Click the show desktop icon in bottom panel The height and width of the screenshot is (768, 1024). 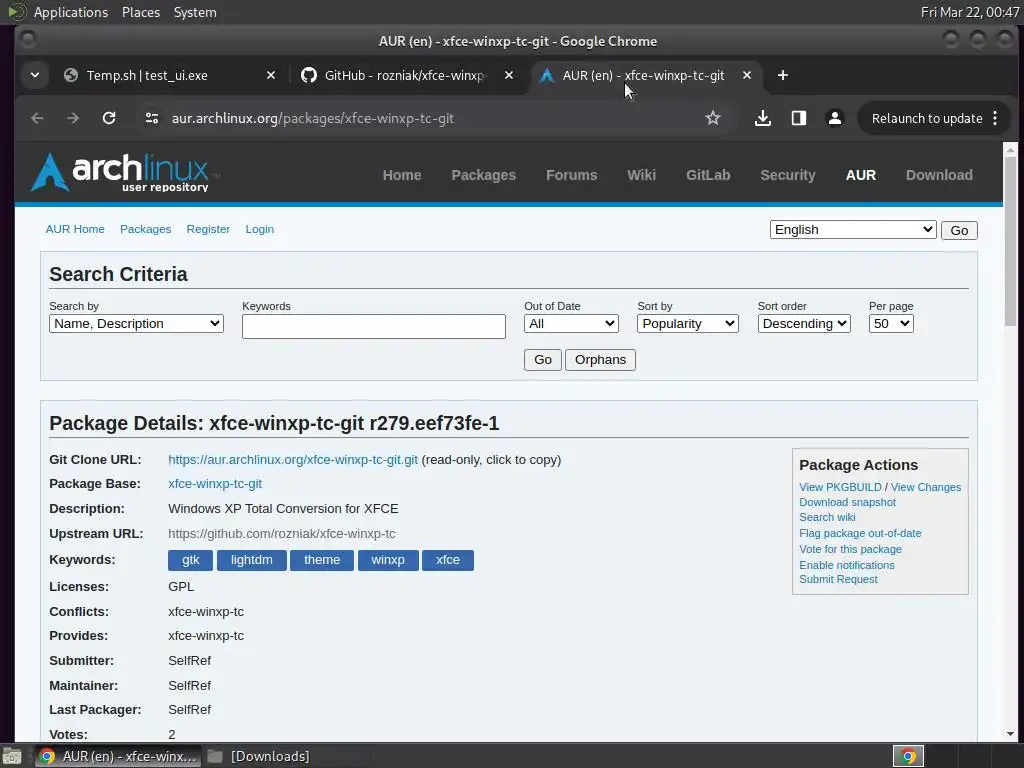pos(12,756)
